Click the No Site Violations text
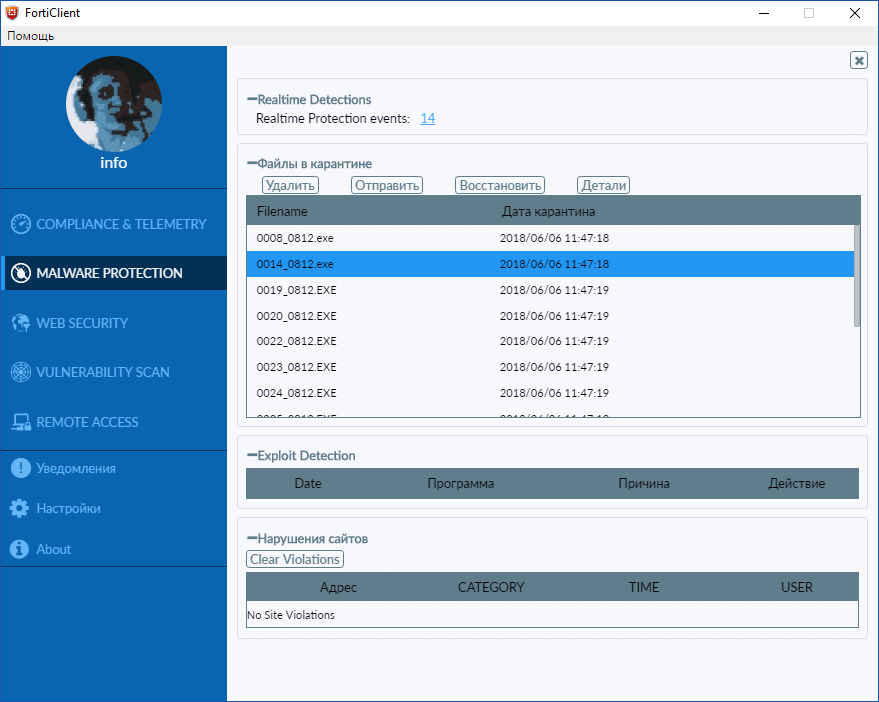 coord(291,615)
